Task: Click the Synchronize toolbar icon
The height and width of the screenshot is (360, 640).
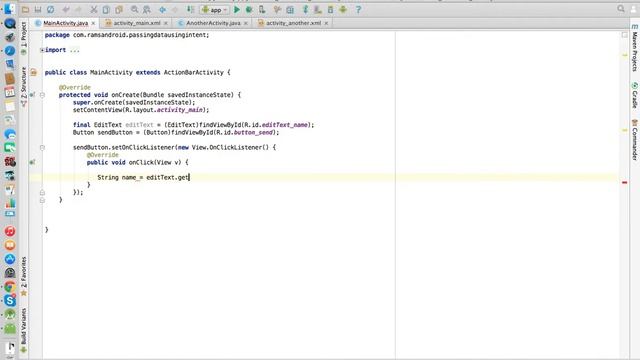Action: pyautogui.click(x=50, y=9)
